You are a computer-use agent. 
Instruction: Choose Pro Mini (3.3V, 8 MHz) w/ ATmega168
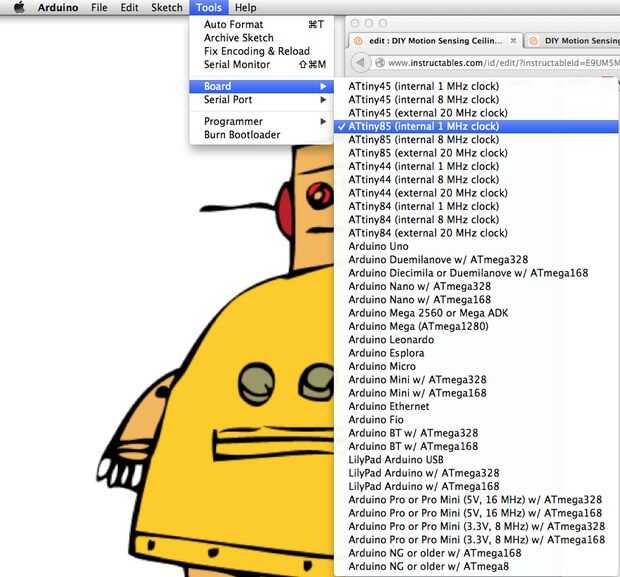[476, 540]
